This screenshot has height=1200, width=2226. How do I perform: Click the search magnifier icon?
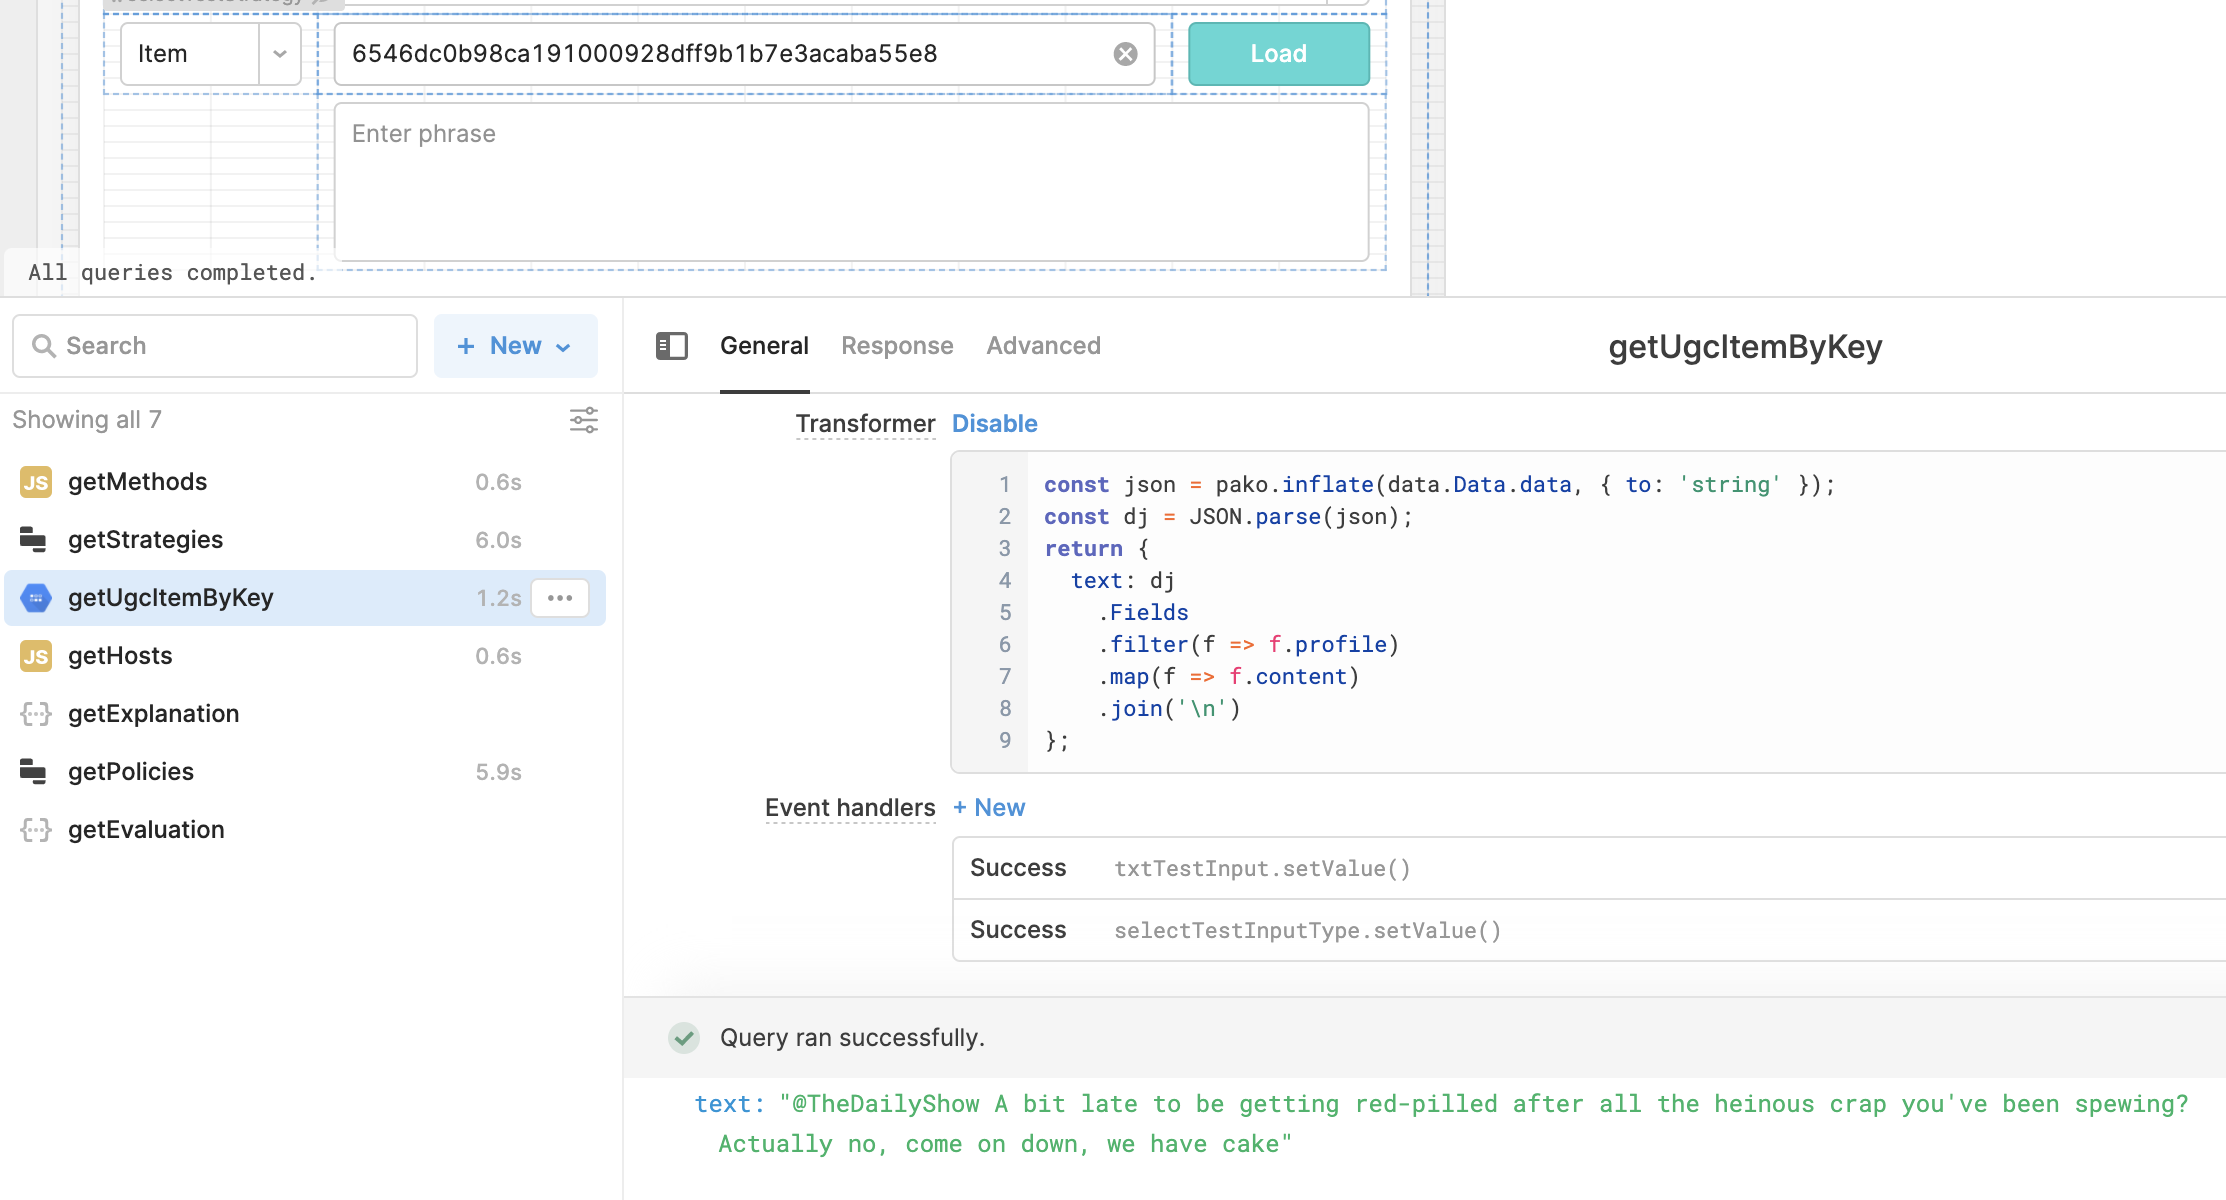coord(44,345)
